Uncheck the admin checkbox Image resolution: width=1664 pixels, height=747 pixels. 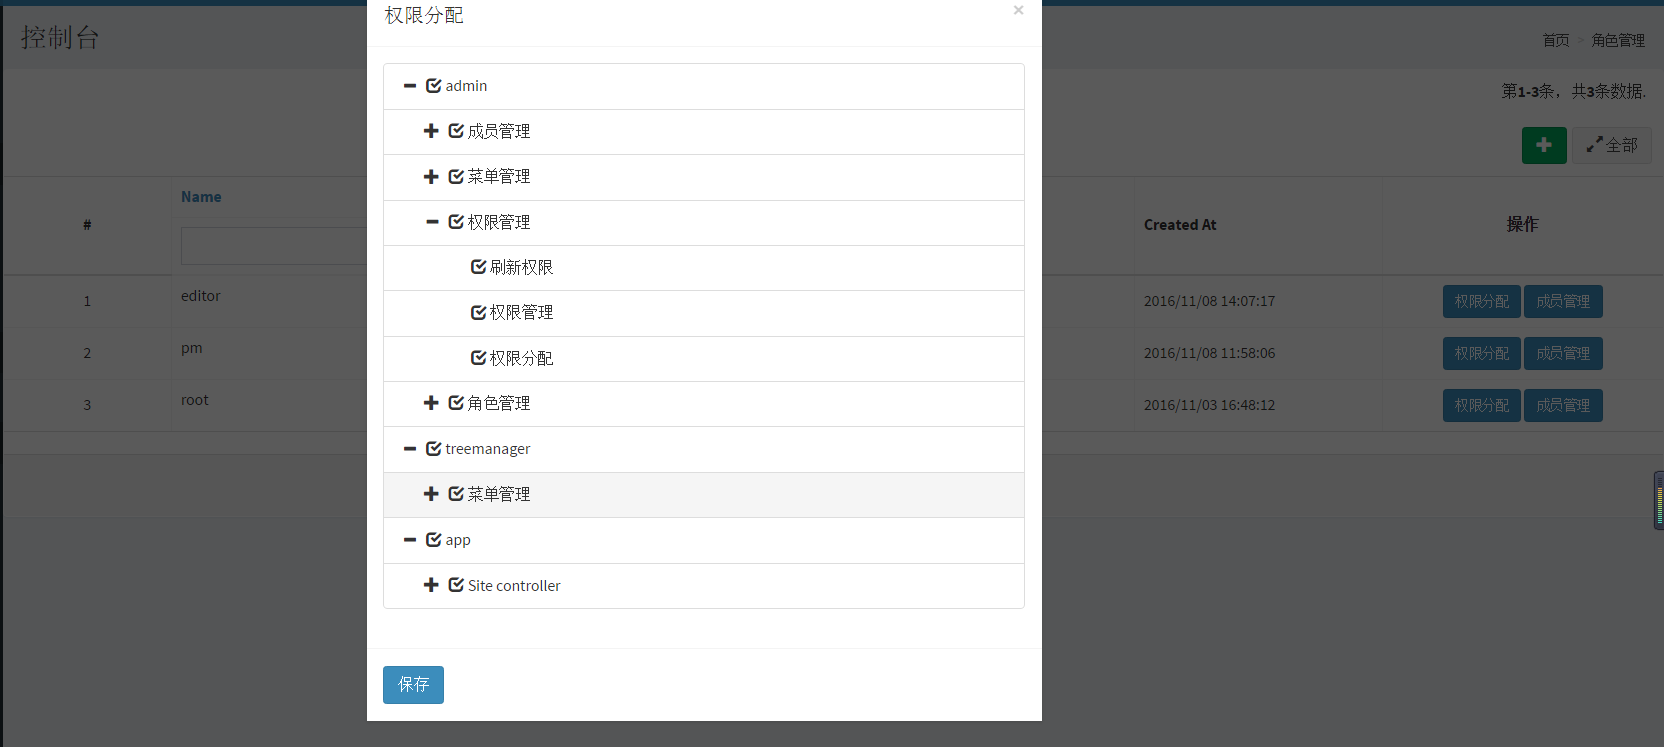coord(433,86)
